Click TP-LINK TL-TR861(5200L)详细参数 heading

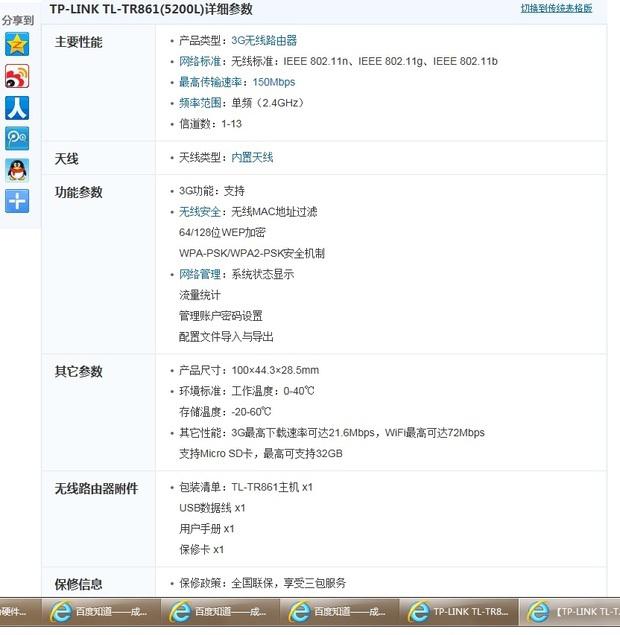151,9
